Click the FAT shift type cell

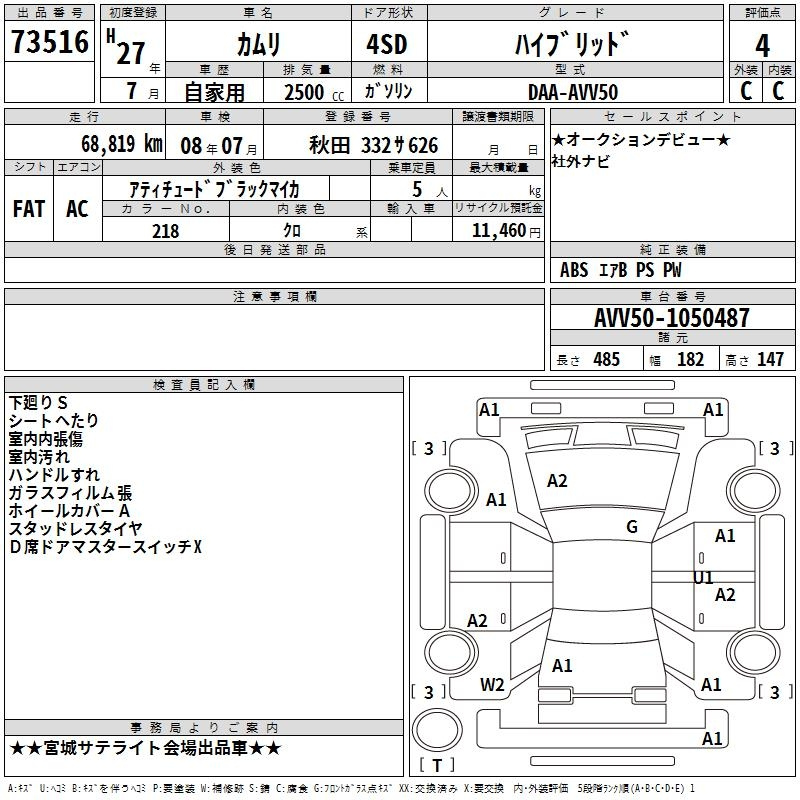(29, 208)
